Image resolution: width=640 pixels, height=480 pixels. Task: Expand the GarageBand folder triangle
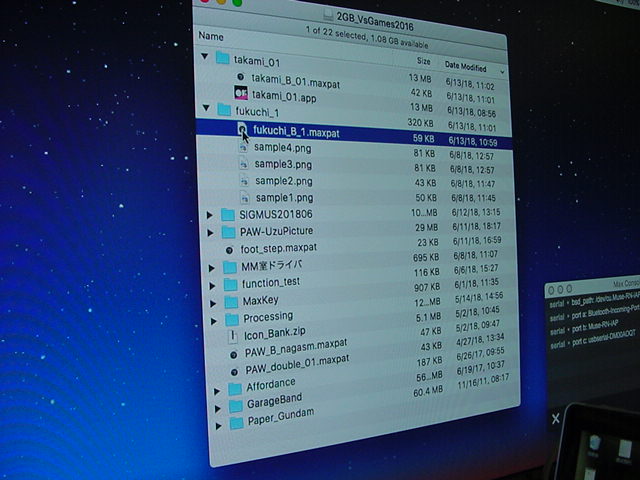(x=218, y=409)
